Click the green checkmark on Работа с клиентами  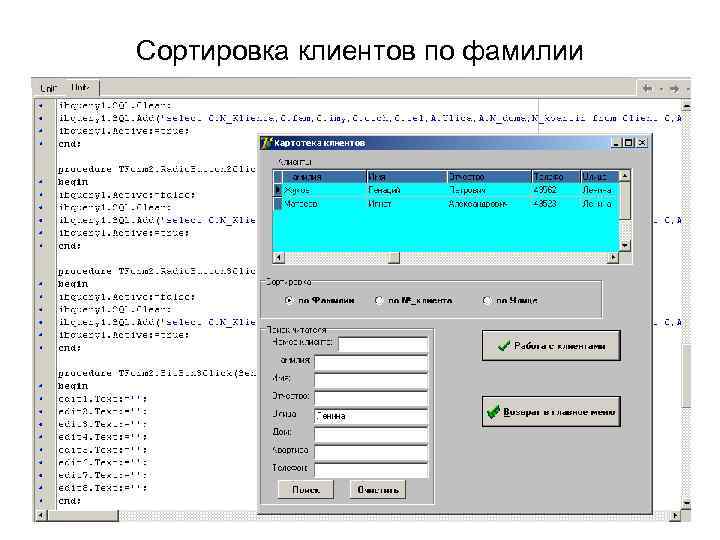pos(504,345)
